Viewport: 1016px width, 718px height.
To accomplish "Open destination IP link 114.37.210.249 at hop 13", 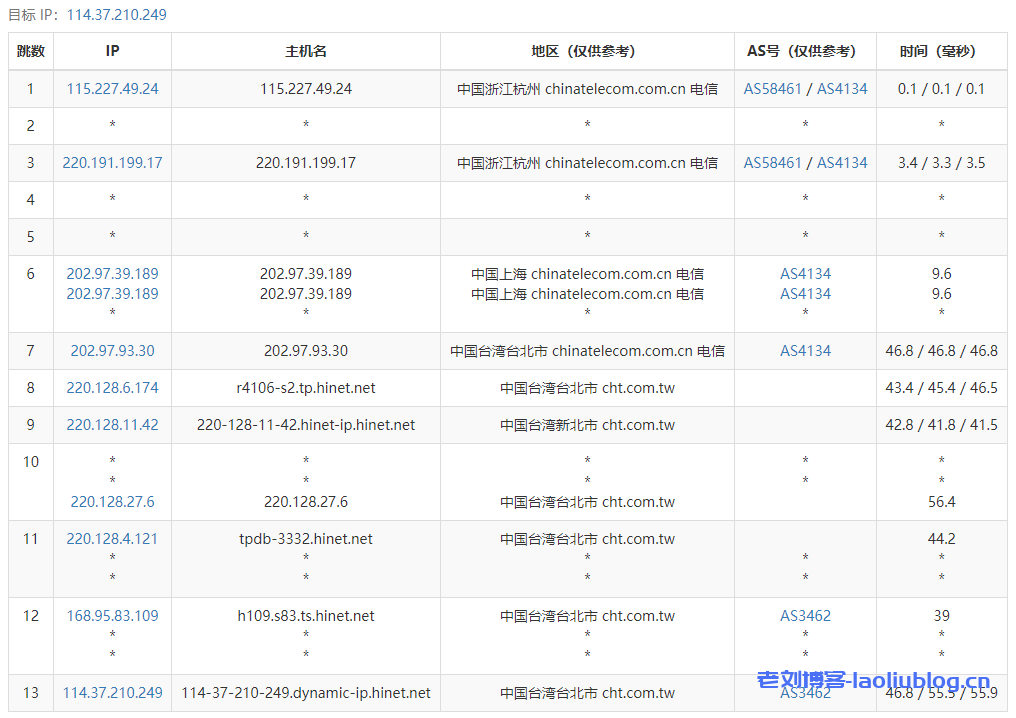I will [112, 693].
